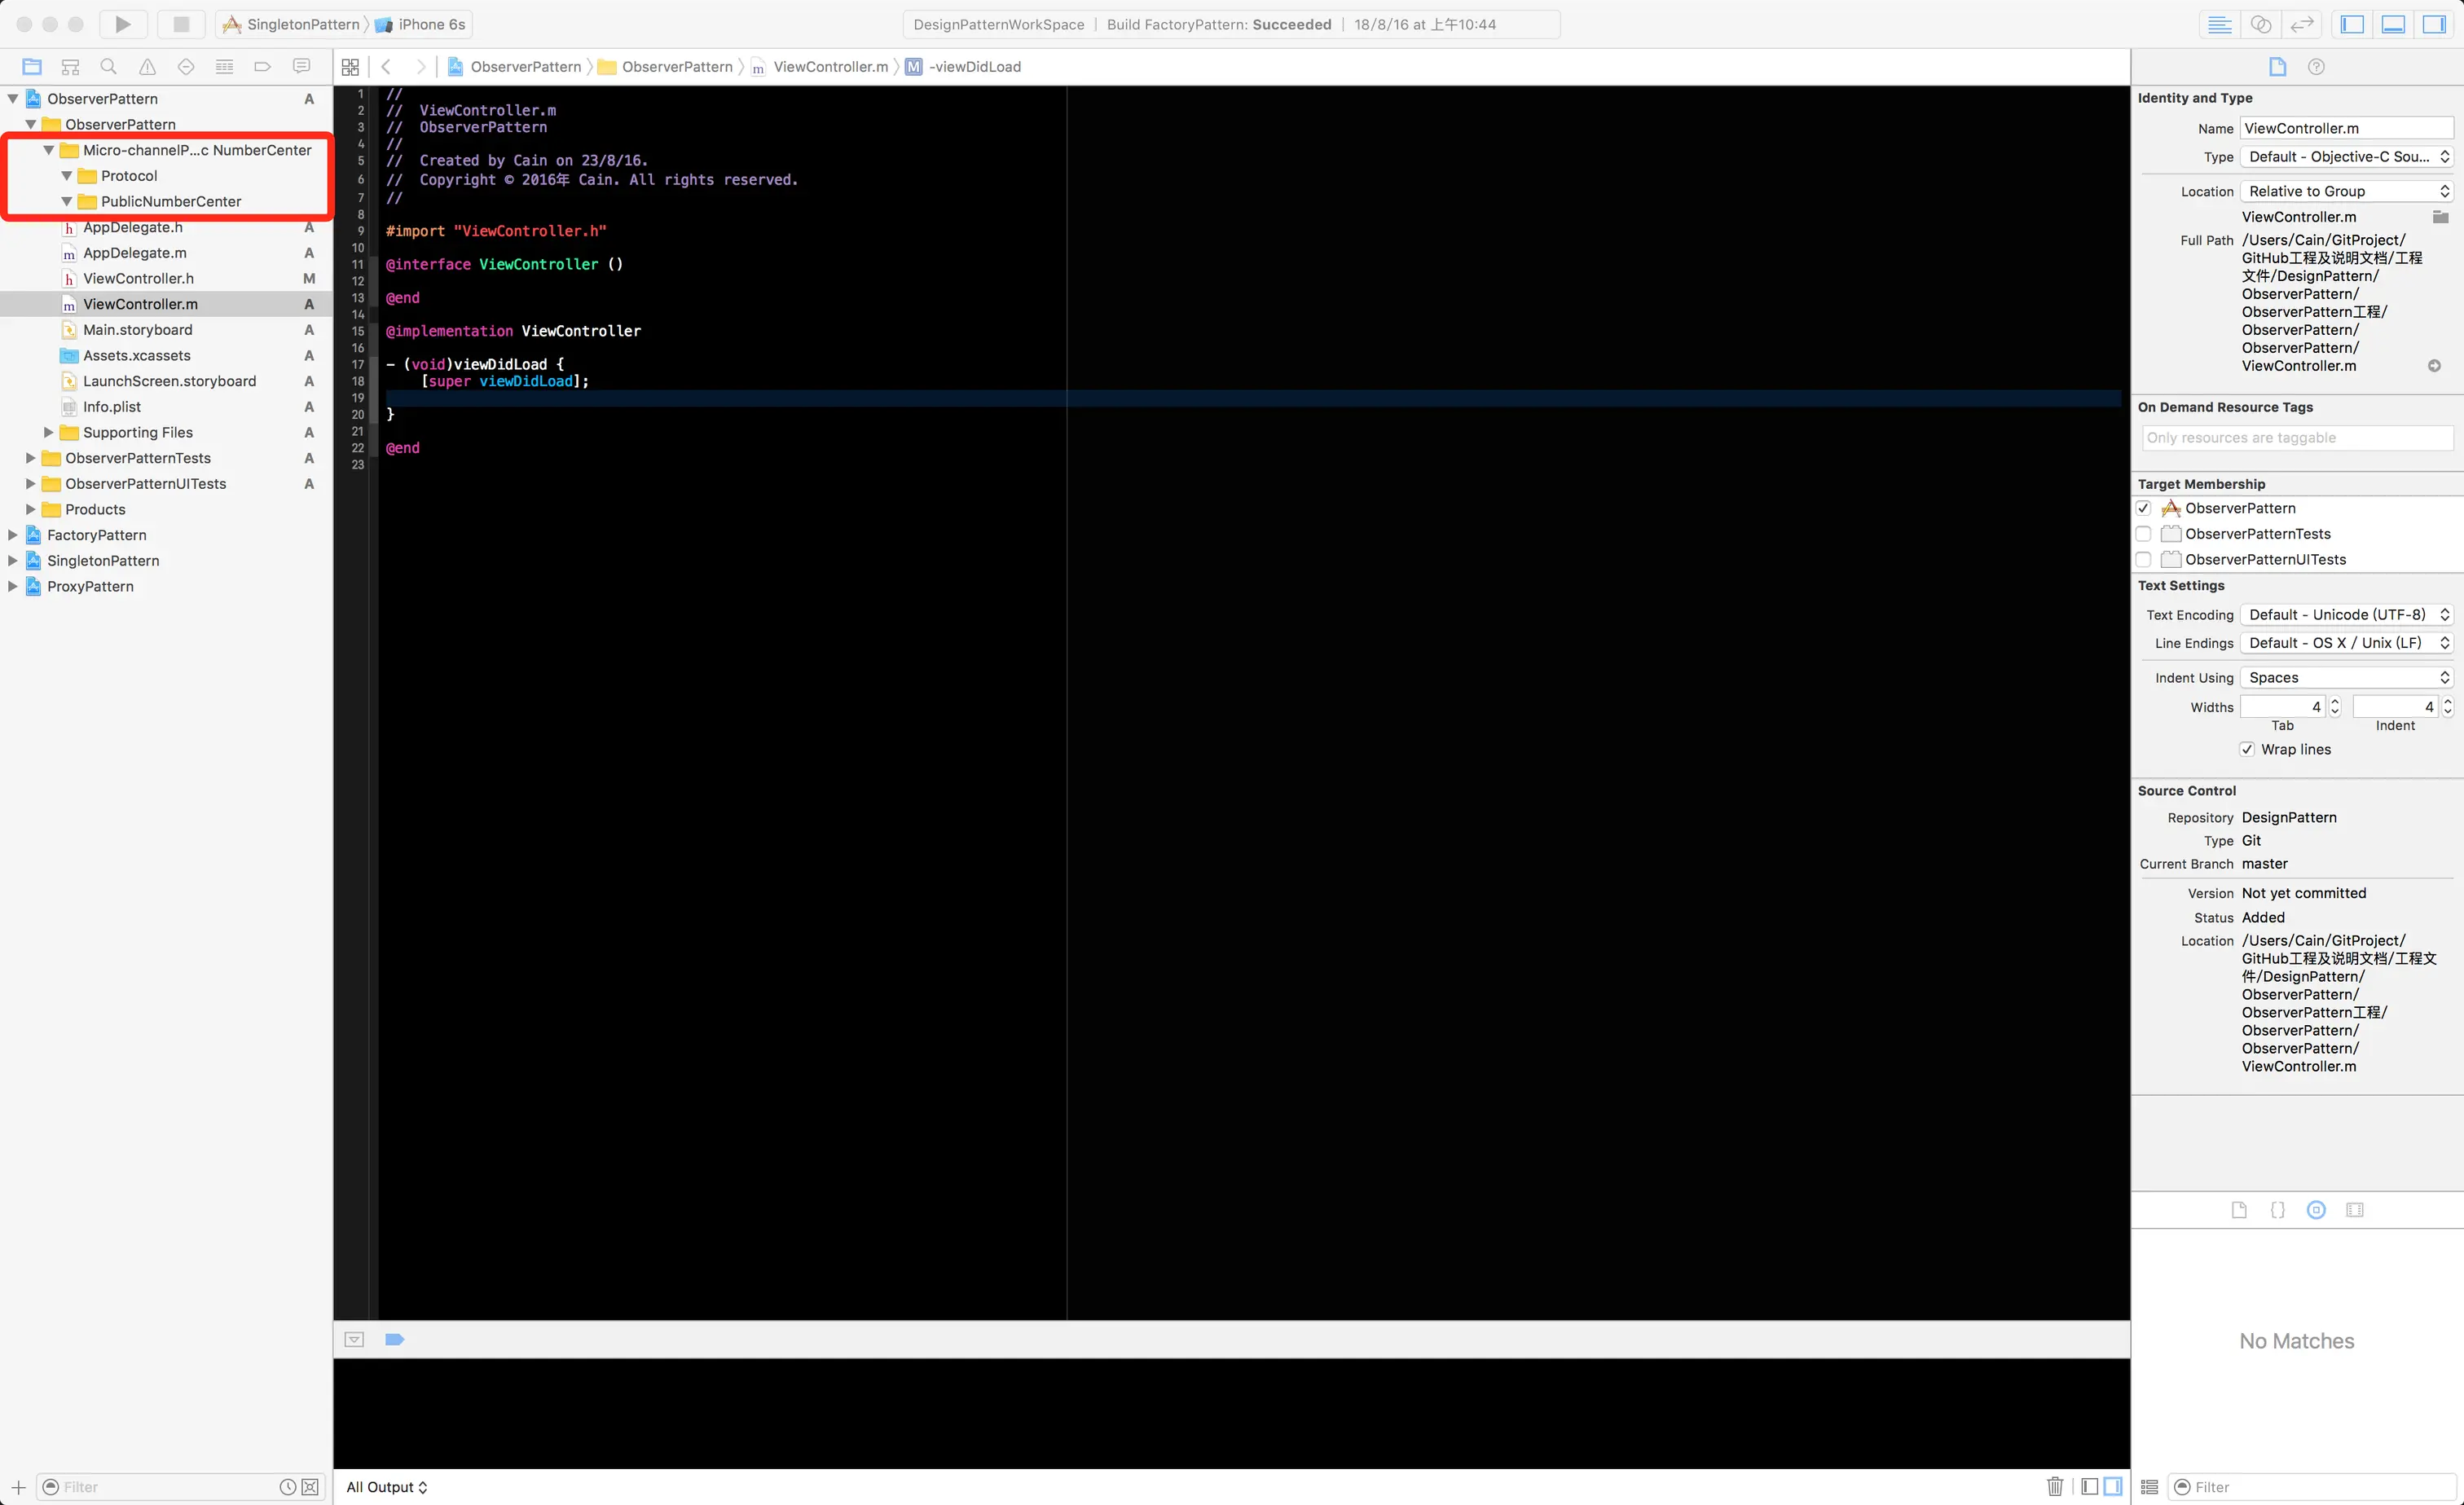Toggle the Wrap lines checkbox
The height and width of the screenshot is (1505, 2464).
pos(2247,749)
